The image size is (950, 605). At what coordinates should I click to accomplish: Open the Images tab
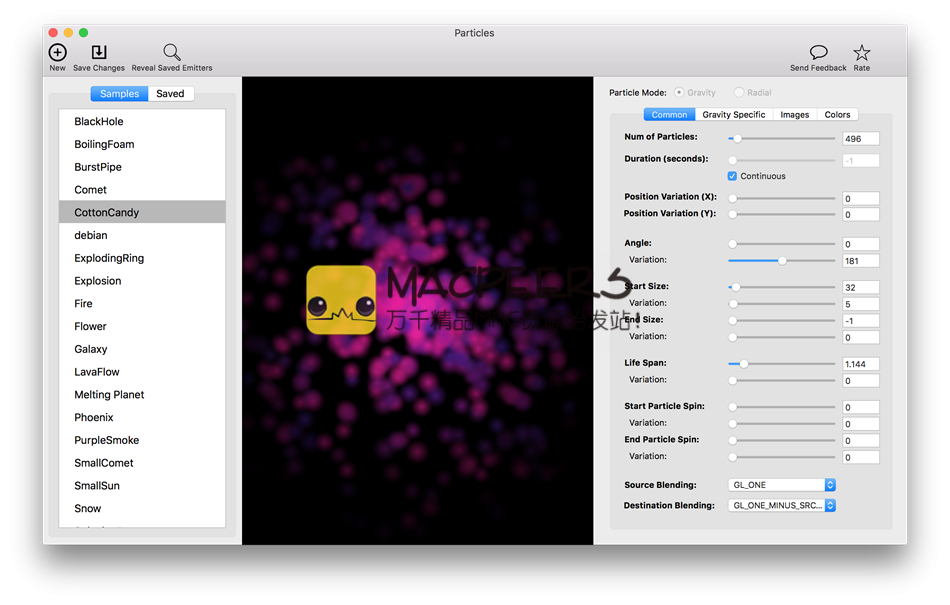click(x=795, y=115)
